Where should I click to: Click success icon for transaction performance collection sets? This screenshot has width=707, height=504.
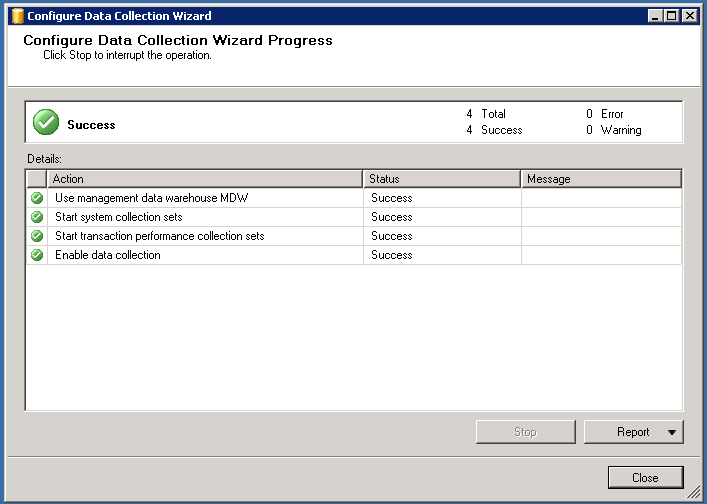37,236
